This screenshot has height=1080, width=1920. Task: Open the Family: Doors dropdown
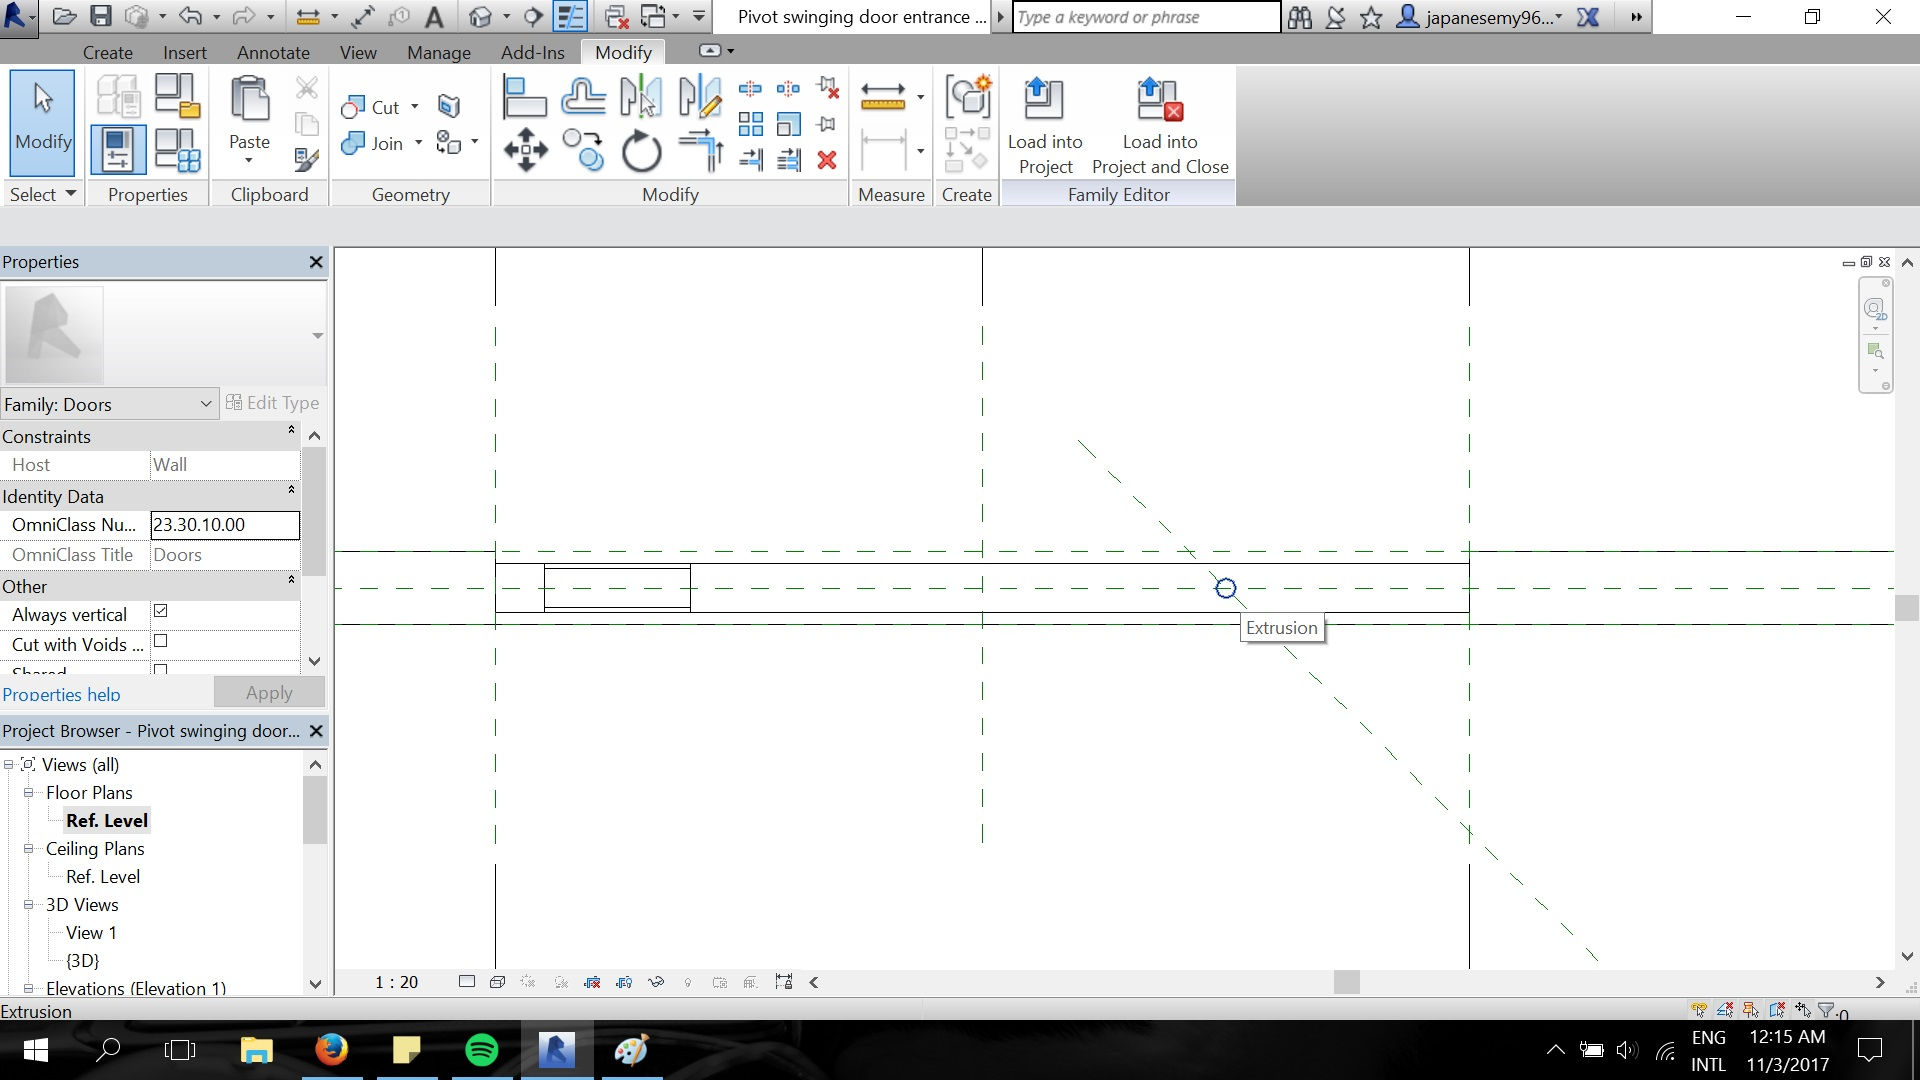coord(108,404)
